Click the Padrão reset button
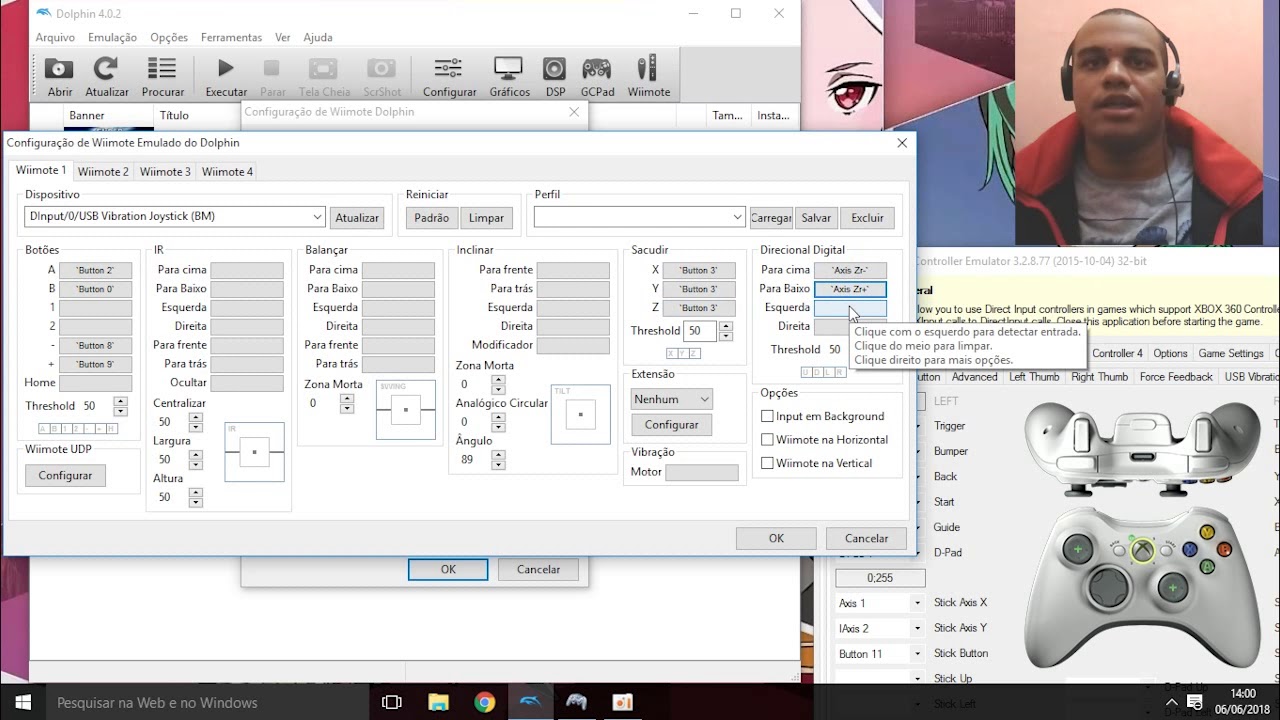Screen dimensions: 1280x720 point(431,217)
